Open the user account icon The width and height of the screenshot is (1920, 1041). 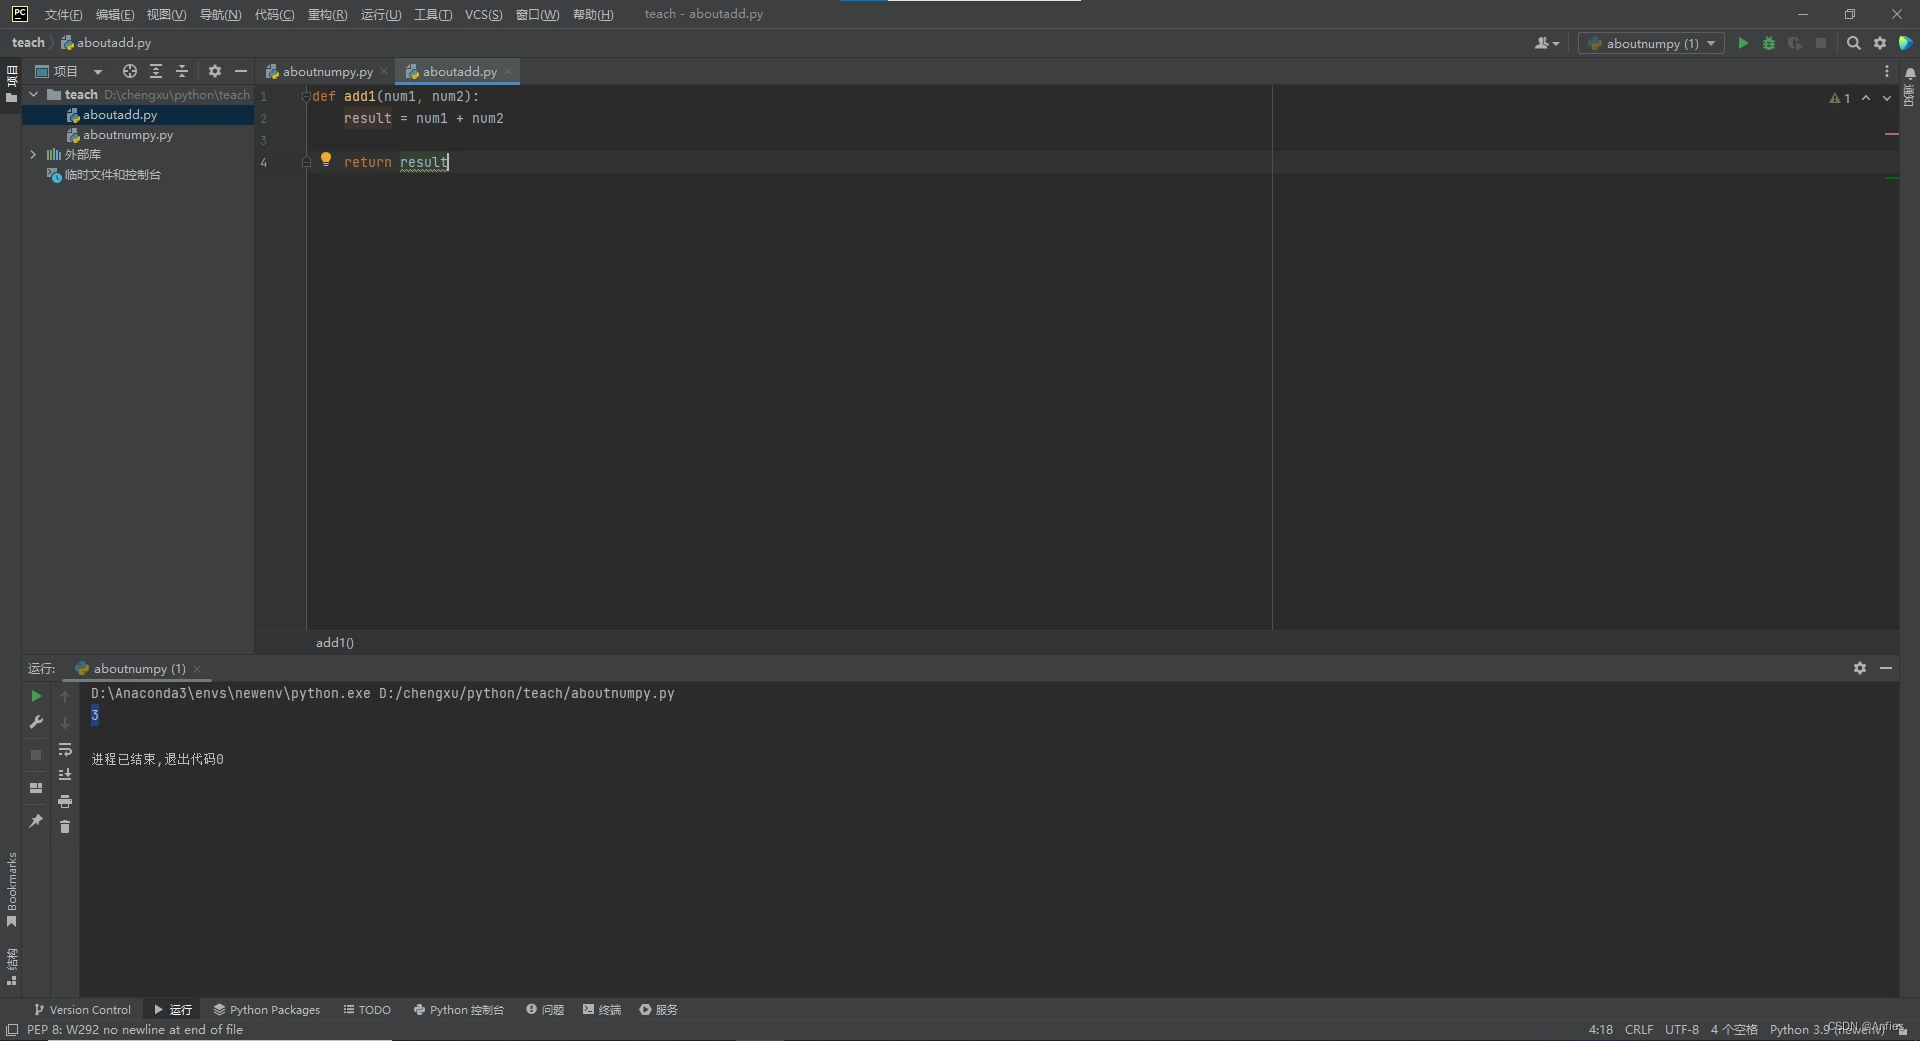click(1546, 43)
